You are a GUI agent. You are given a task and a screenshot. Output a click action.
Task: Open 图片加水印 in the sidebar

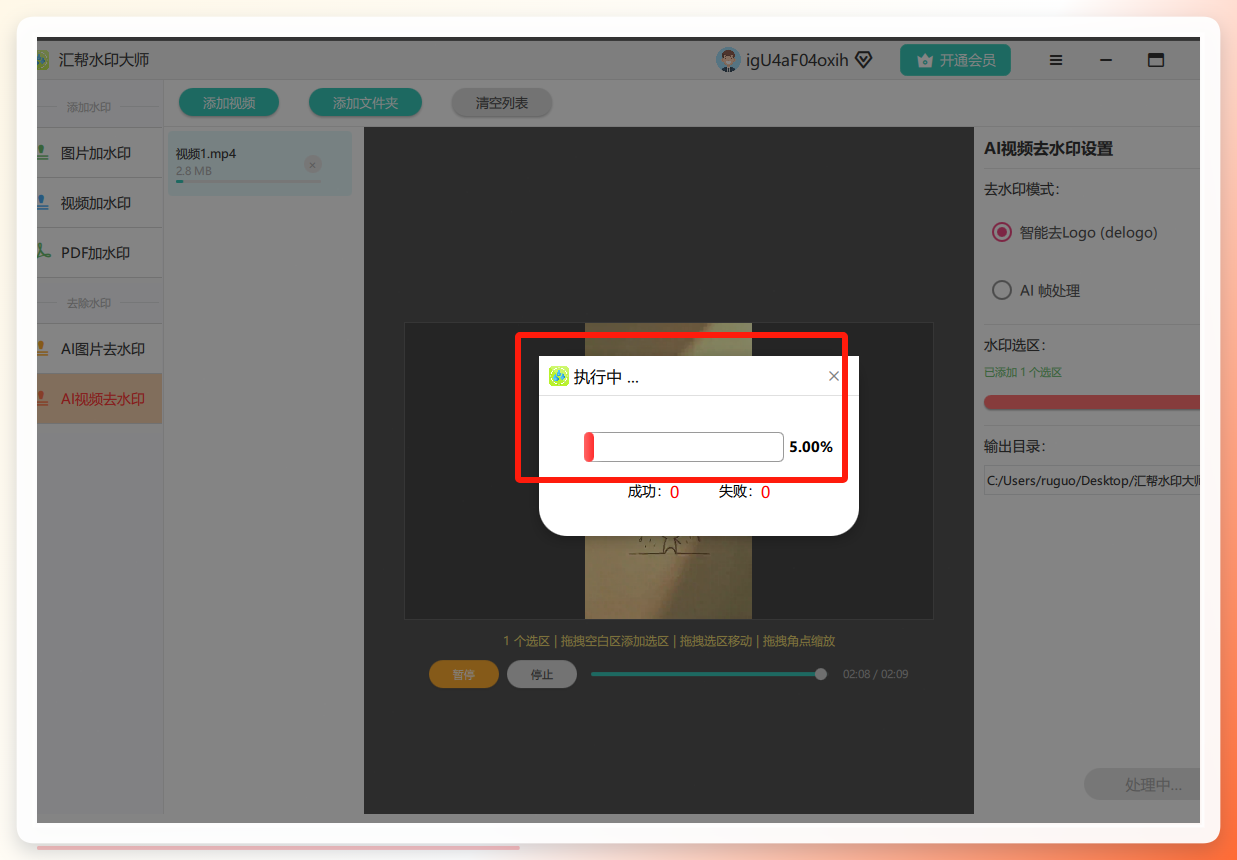[99, 153]
